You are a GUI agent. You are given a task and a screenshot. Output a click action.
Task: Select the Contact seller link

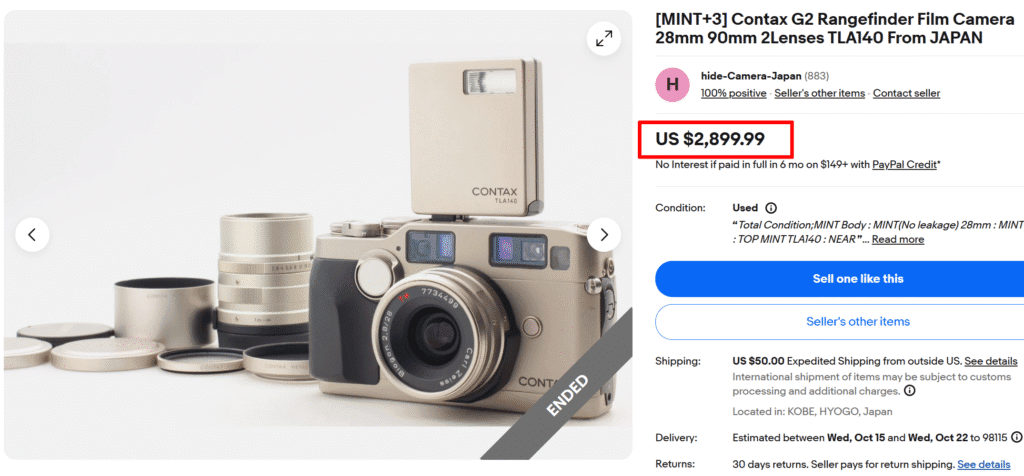coord(906,93)
